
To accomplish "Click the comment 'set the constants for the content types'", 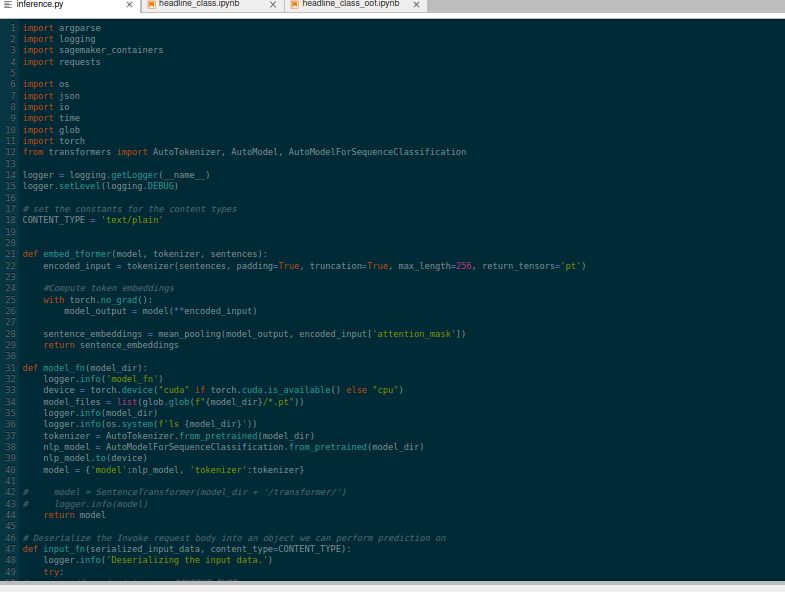I will pyautogui.click(x=130, y=209).
